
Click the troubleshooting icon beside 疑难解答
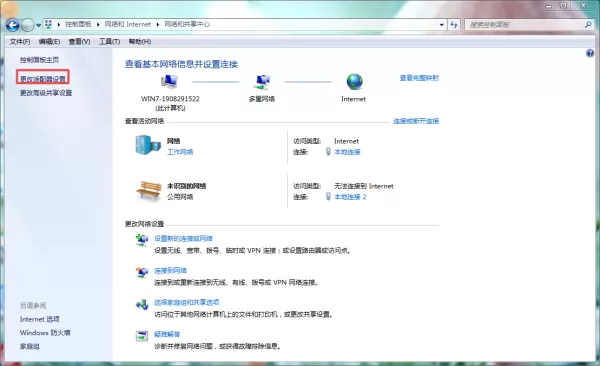[142, 336]
